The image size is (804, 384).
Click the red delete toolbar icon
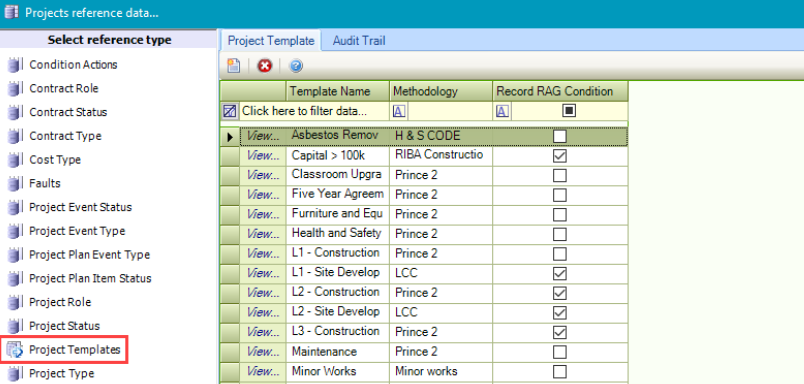point(265,66)
